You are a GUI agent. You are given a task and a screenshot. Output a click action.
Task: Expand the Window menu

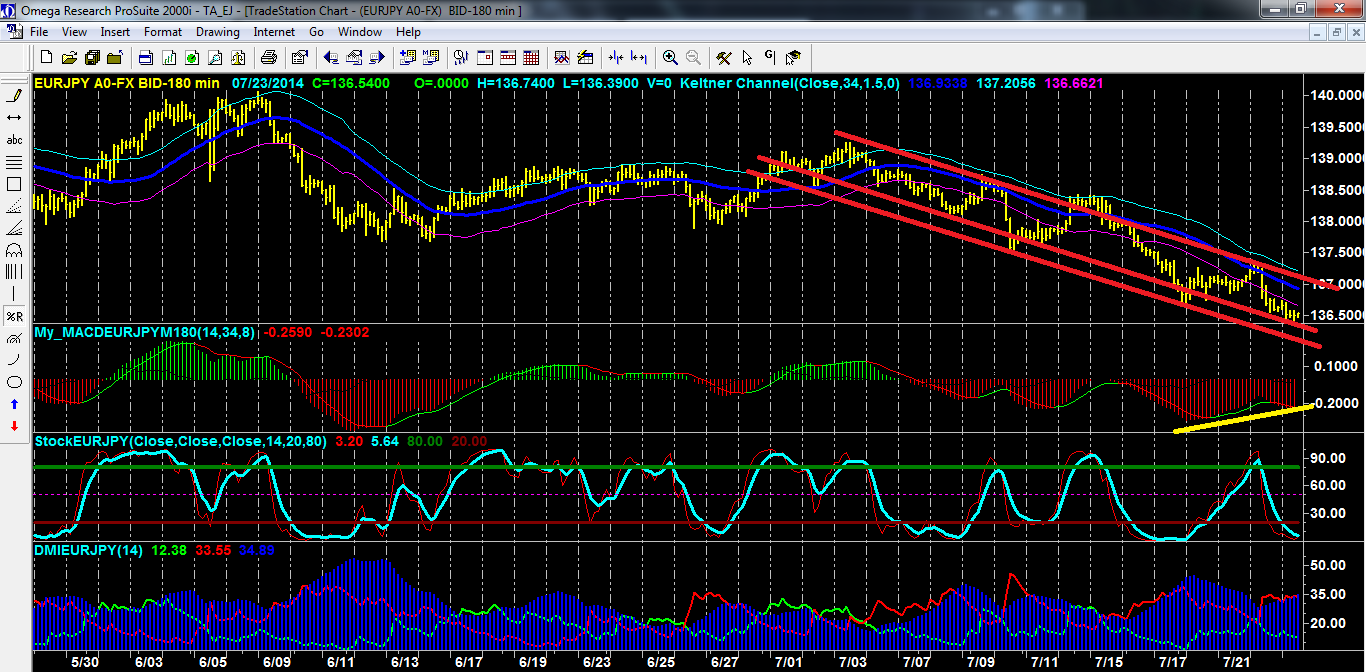[359, 32]
